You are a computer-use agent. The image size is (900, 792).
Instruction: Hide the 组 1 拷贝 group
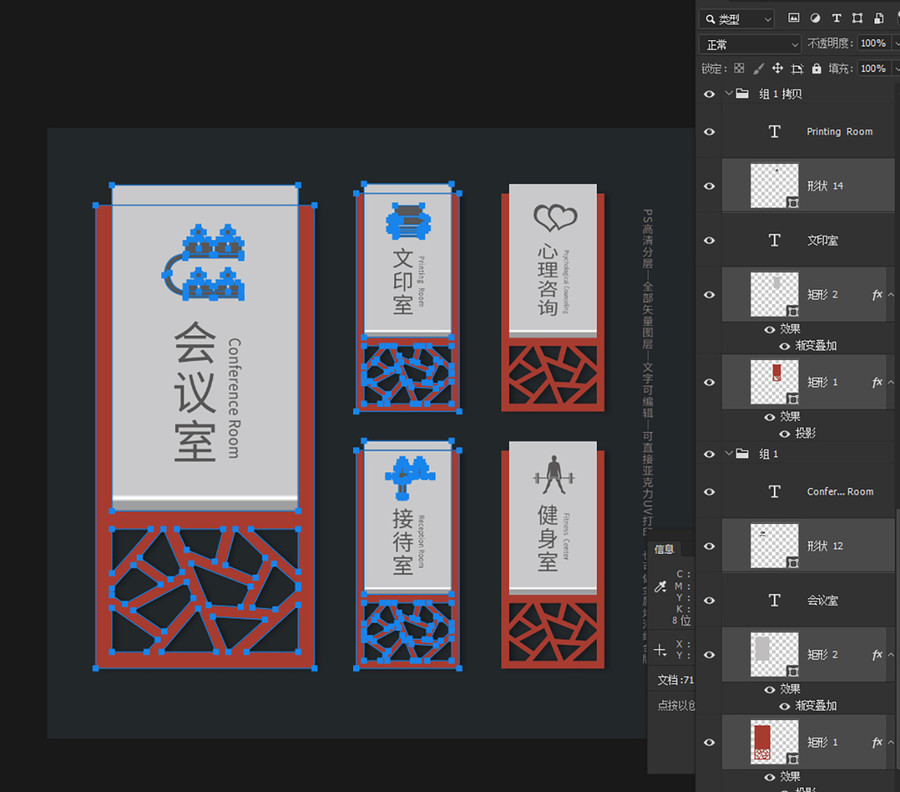709,94
